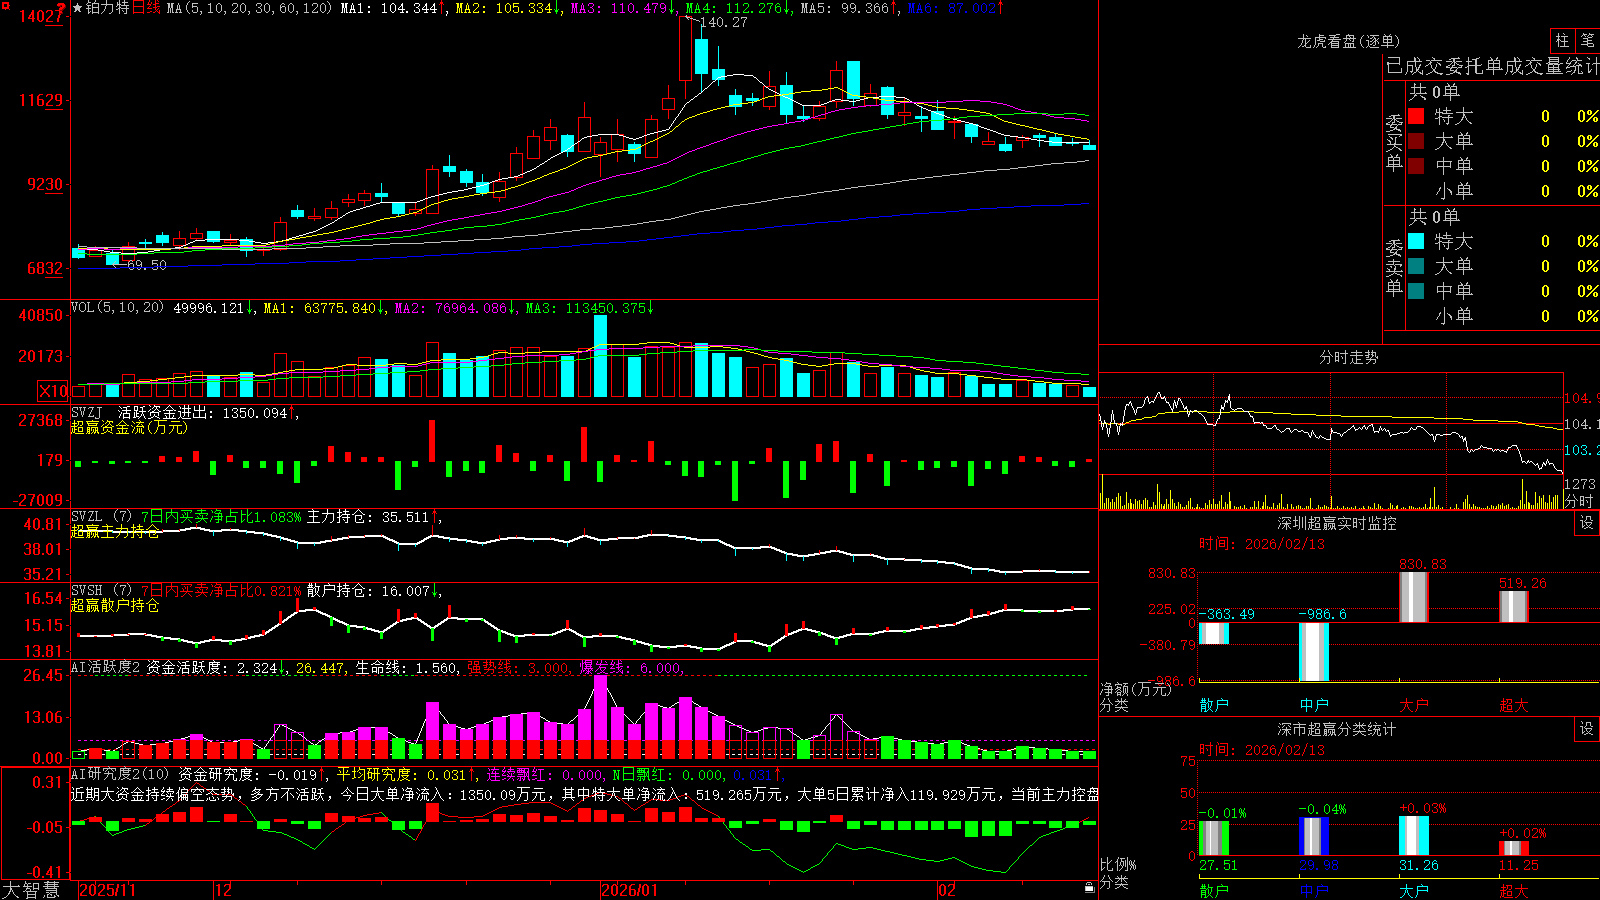Screen dimensions: 1600x900
Task: Open the VOL(5,10,20) indicator label
Action: point(117,307)
